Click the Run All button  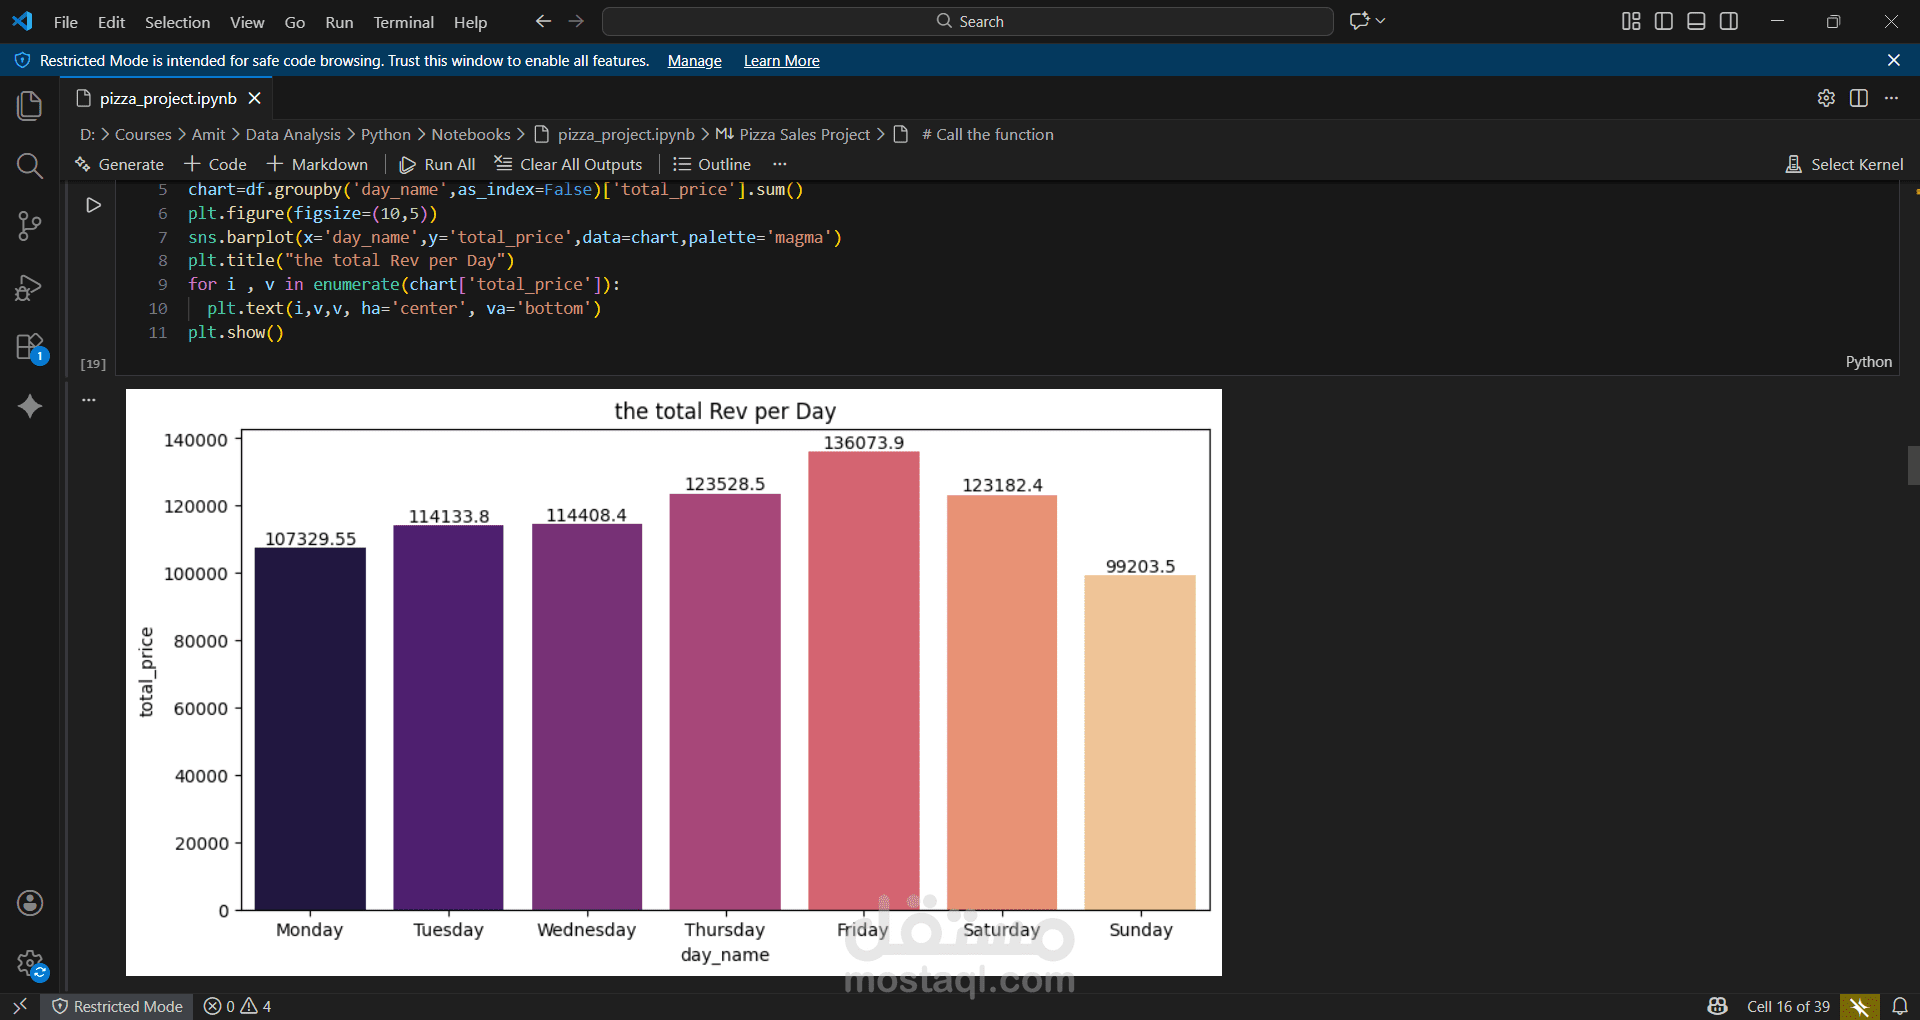[437, 164]
